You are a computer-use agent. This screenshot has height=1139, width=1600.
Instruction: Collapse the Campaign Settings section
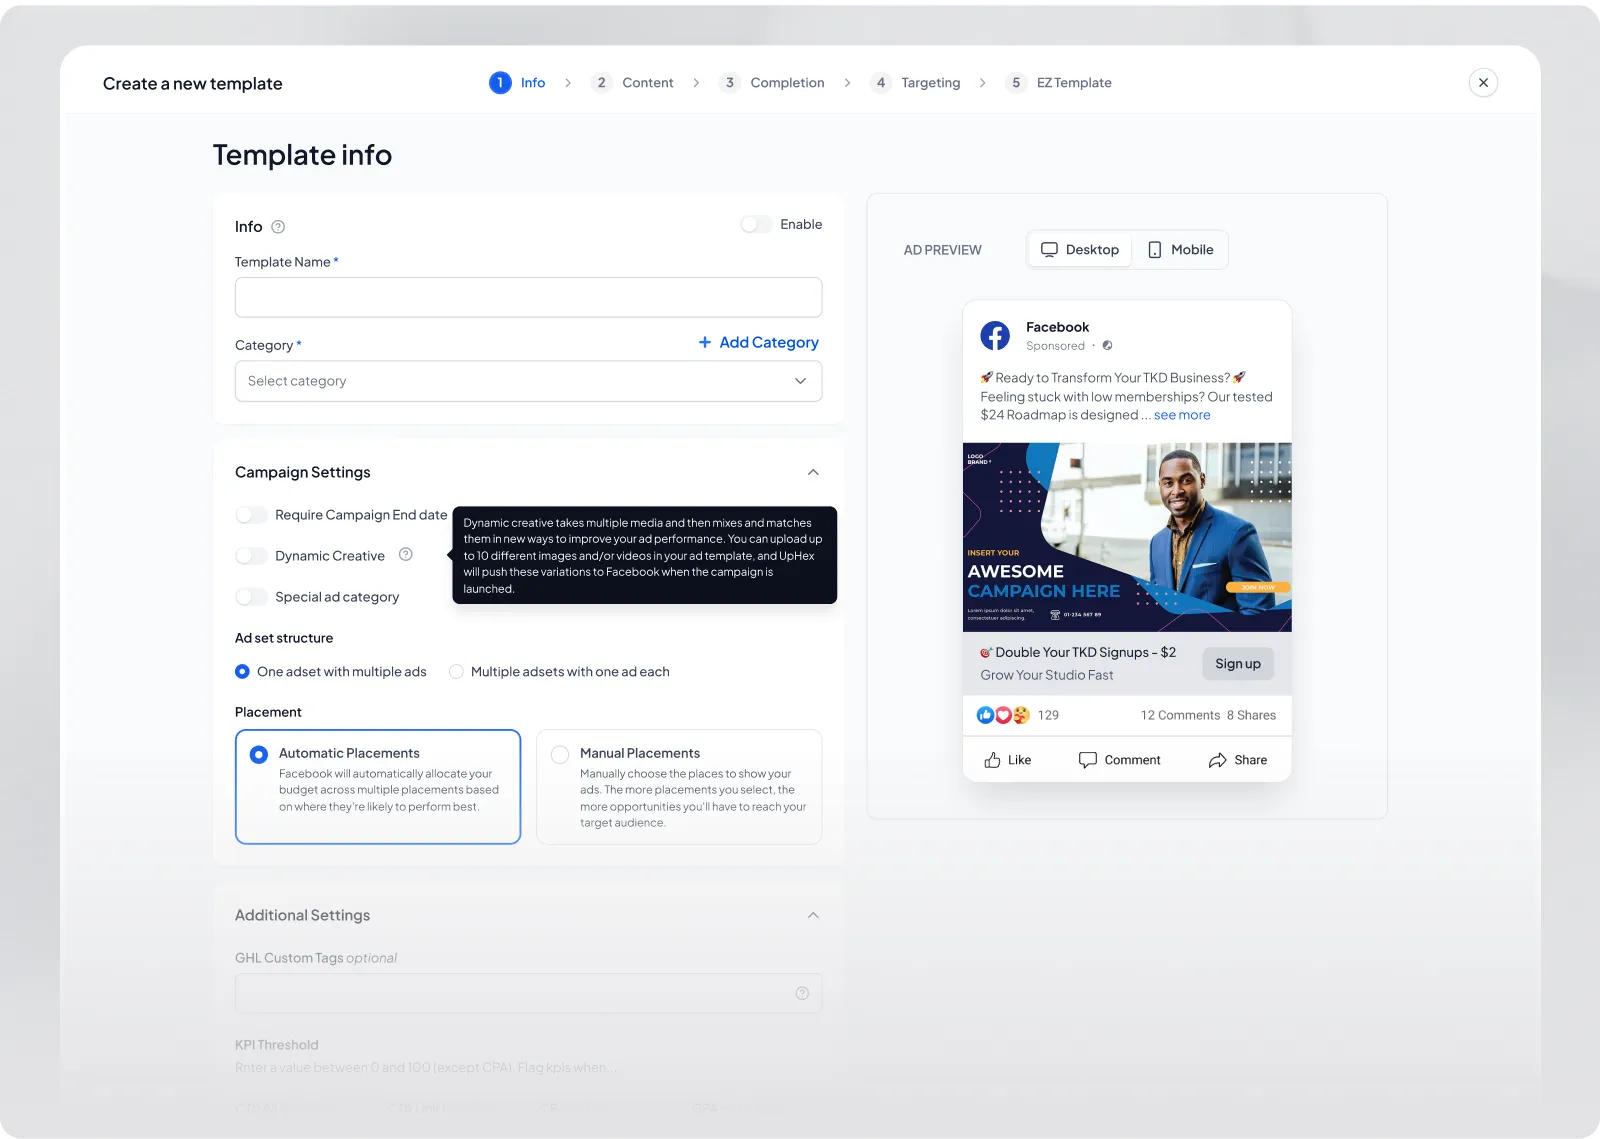(x=813, y=472)
